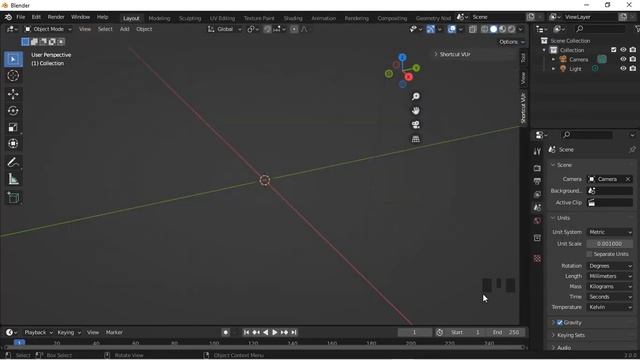Open the World properties tab icon

pyautogui.click(x=537, y=221)
